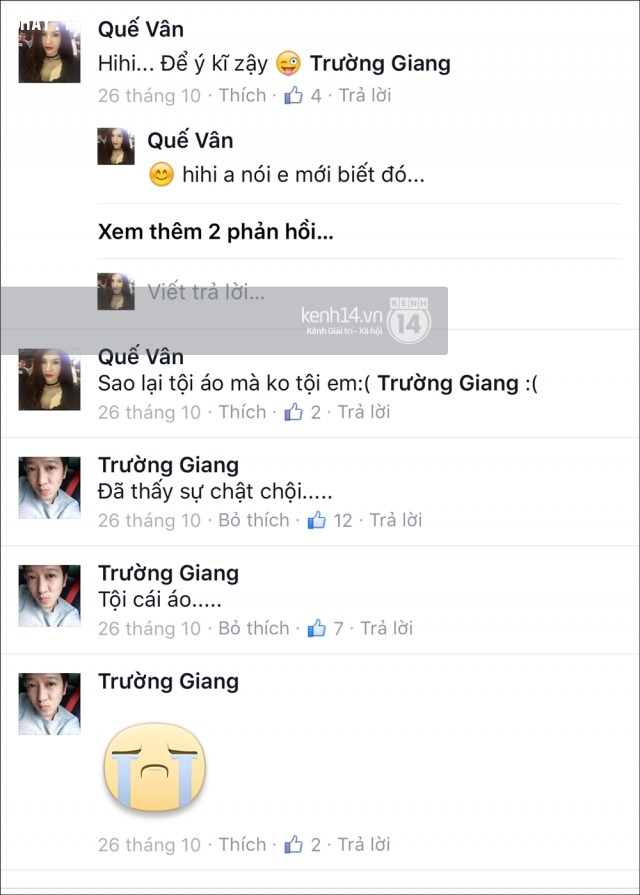Expand 'Xem thêm 2 phản hồi...' replies
Viewport: 640px width, 895px height.
pos(216,232)
